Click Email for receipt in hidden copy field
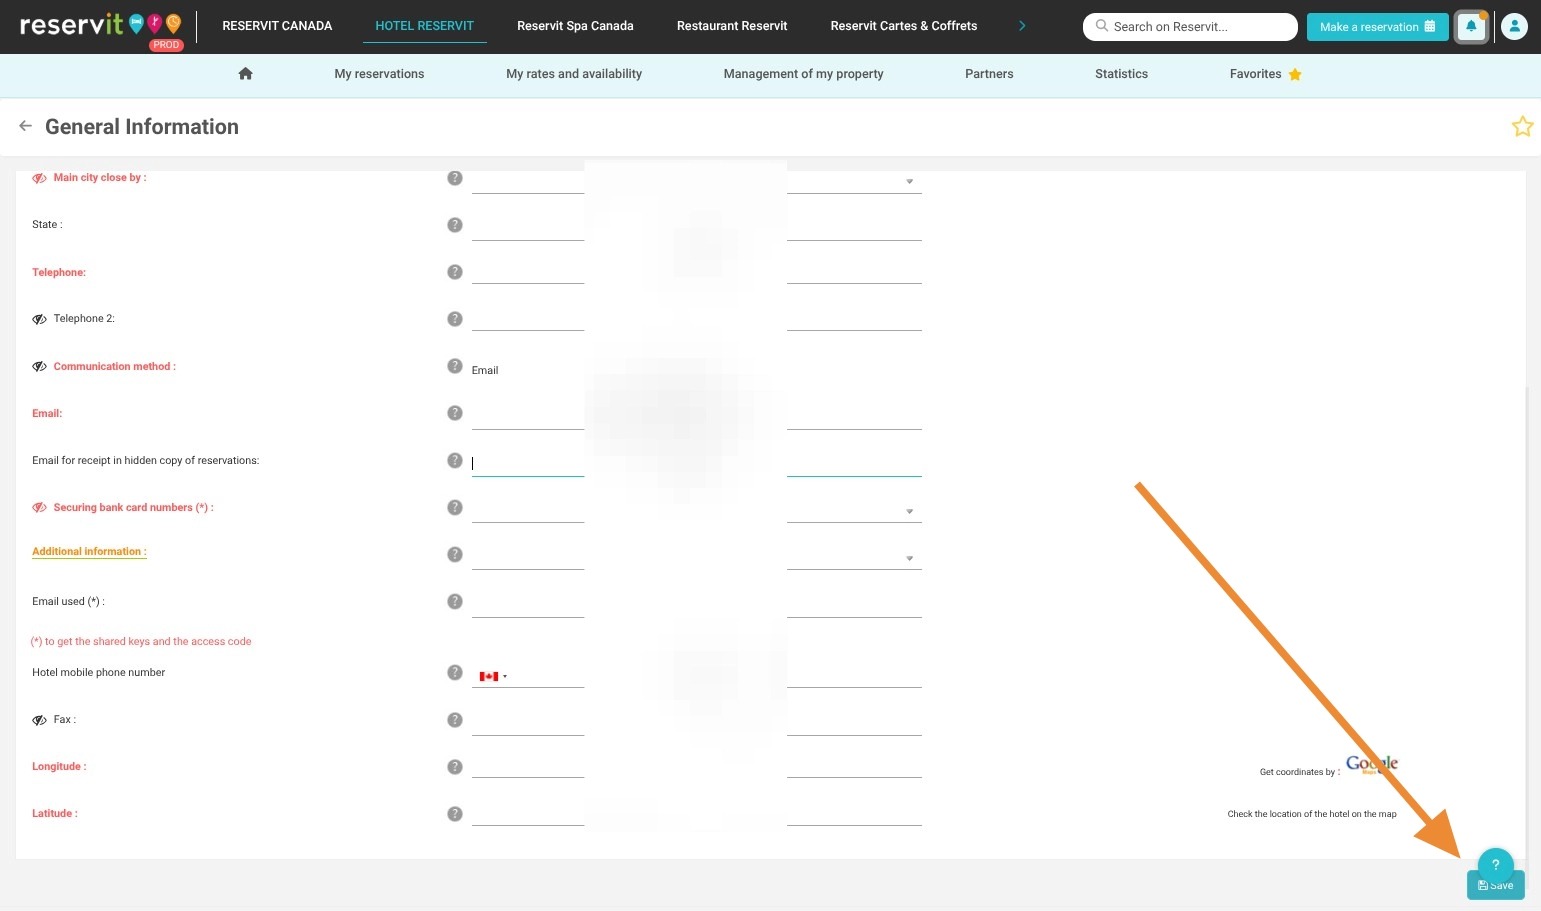 [x=696, y=462]
